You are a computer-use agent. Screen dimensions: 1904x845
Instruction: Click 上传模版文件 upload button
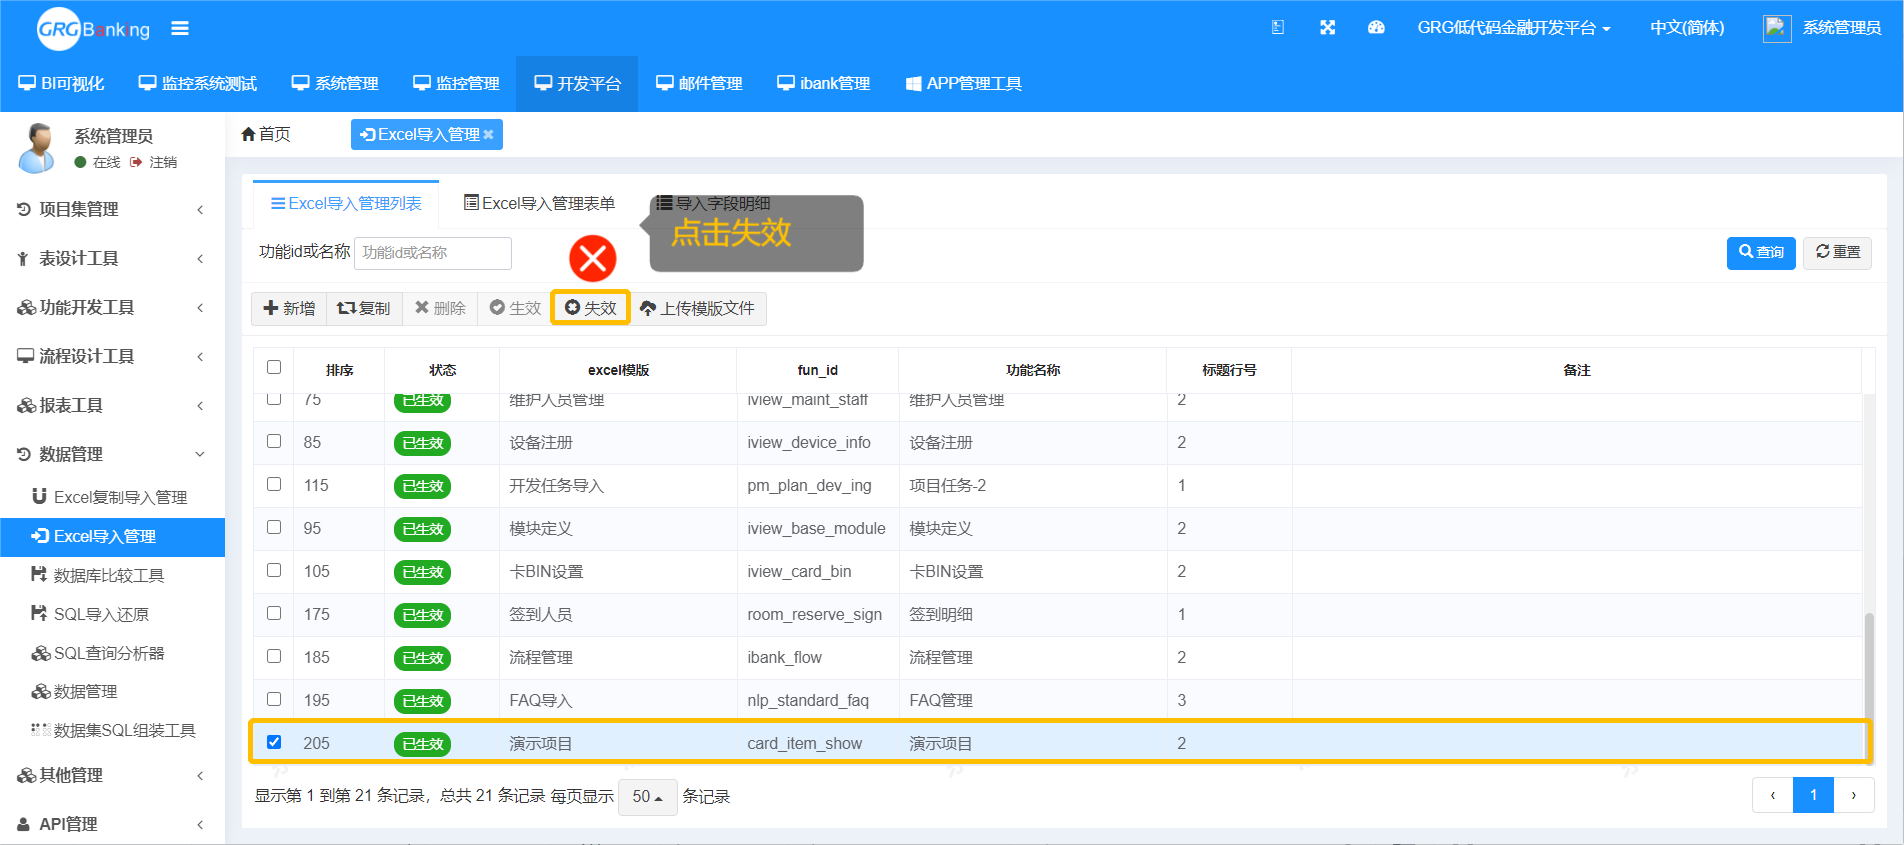[x=697, y=308]
